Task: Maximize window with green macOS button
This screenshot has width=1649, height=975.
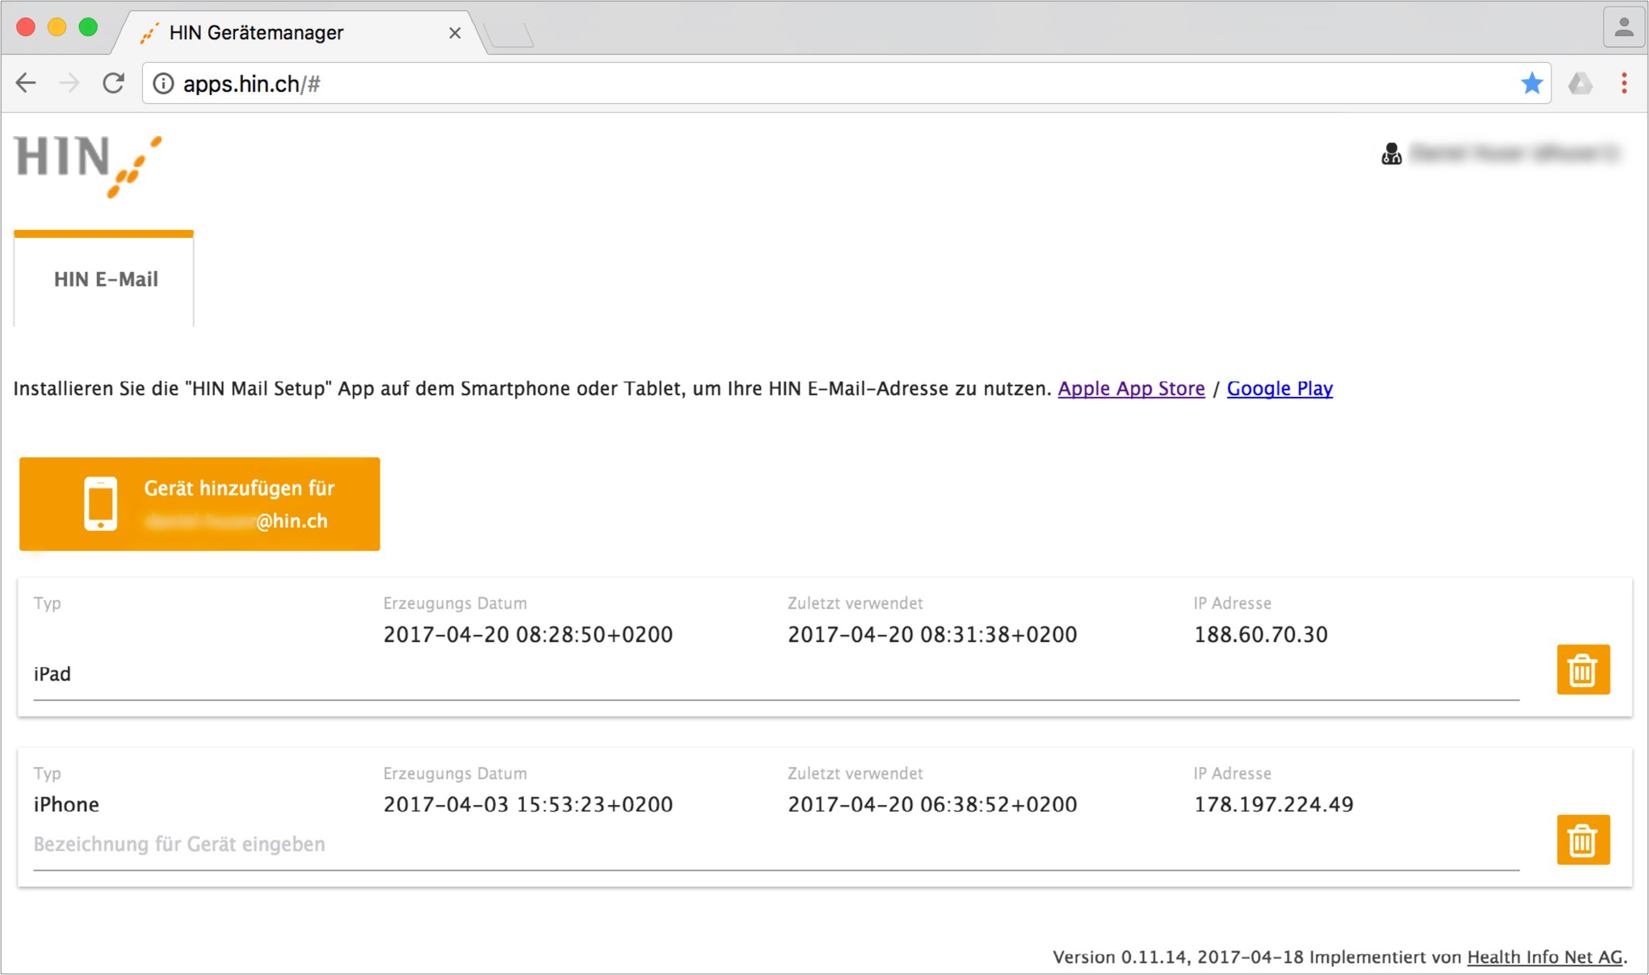Action: click(x=88, y=27)
